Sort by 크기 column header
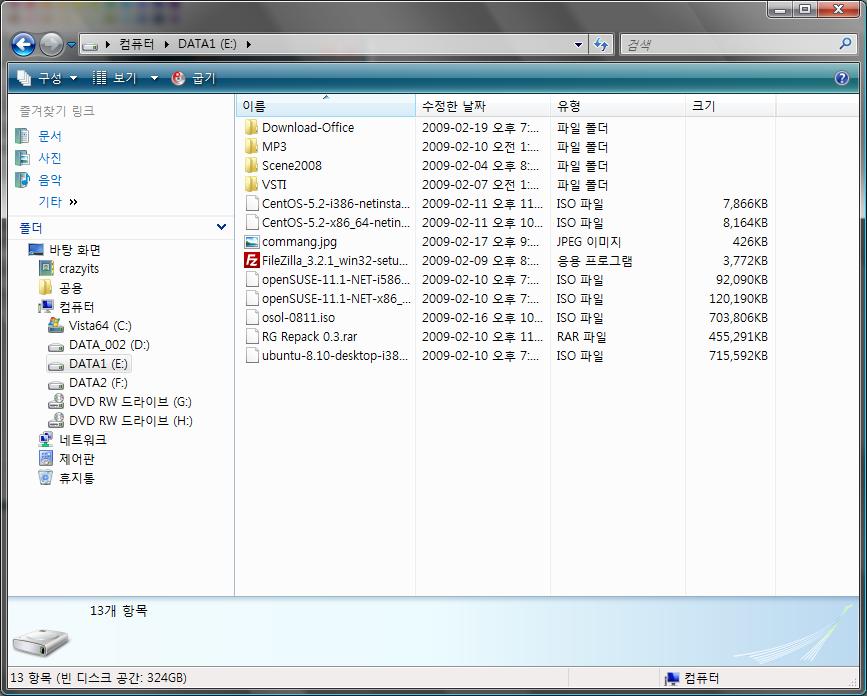This screenshot has height=696, width=867. [x=730, y=106]
